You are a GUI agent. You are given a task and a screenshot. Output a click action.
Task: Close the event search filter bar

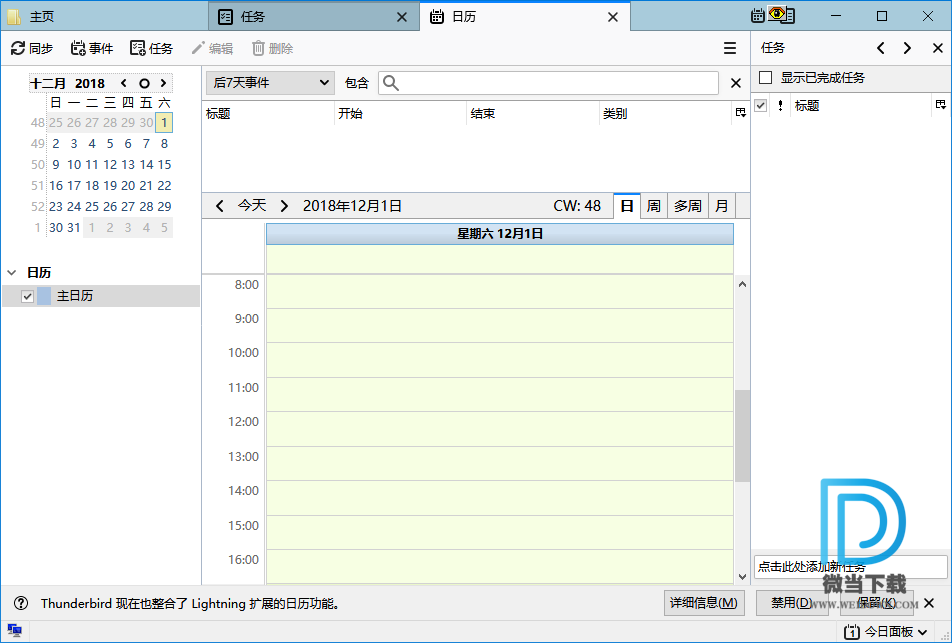click(x=736, y=83)
